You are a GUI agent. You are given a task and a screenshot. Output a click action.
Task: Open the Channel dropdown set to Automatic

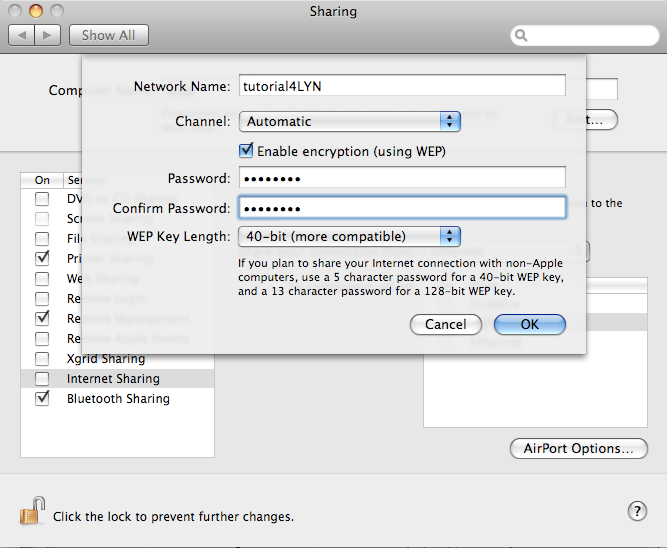coord(348,121)
